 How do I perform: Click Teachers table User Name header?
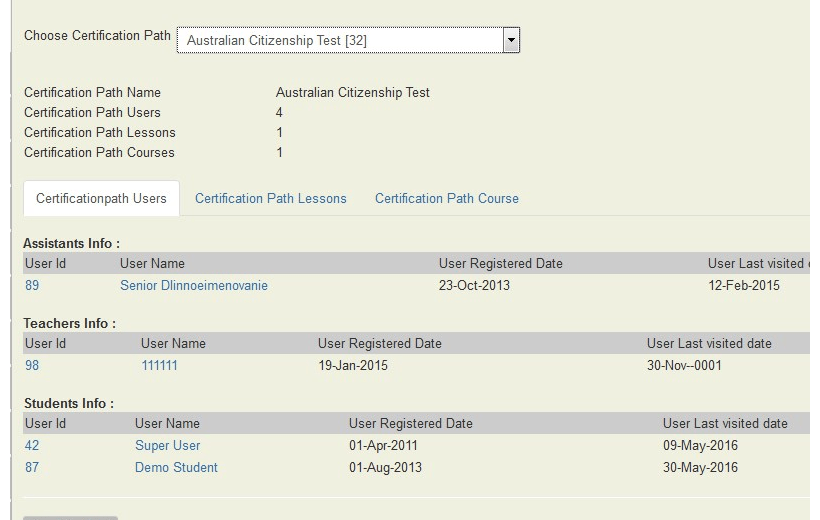(173, 343)
